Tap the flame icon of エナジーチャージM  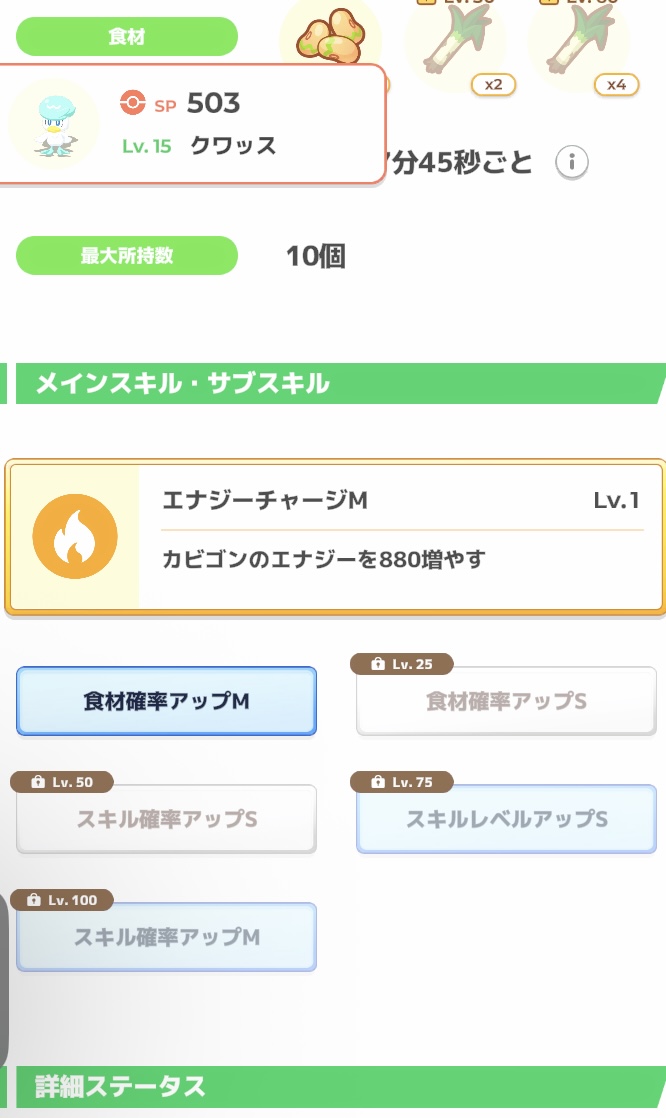(75, 537)
